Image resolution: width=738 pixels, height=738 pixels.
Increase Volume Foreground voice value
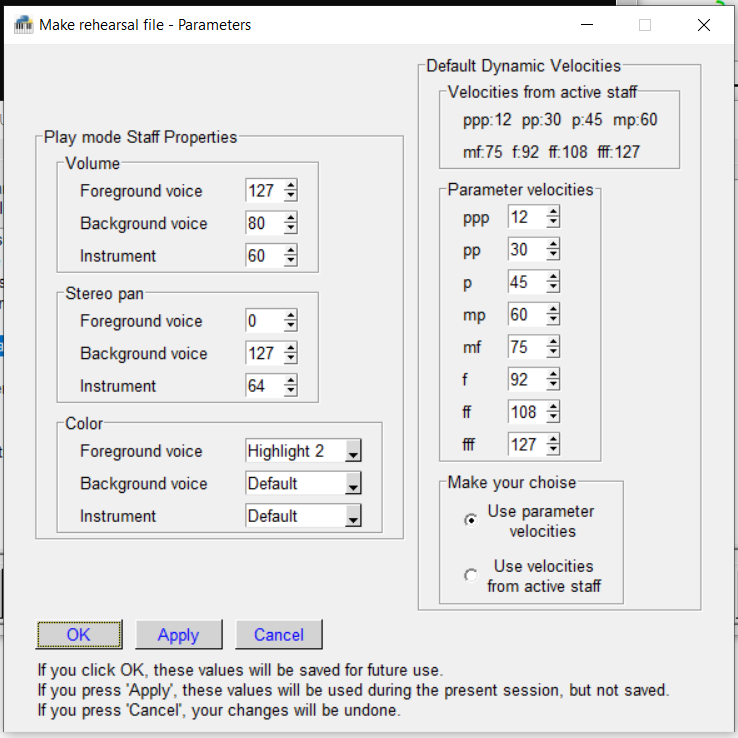[x=291, y=185]
